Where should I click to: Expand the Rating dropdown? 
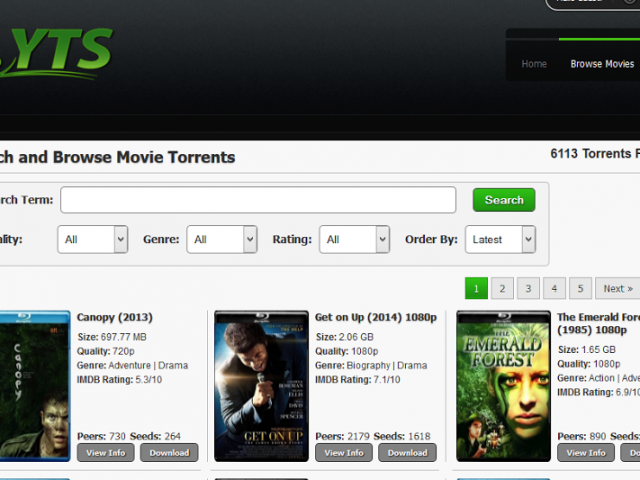pos(354,240)
